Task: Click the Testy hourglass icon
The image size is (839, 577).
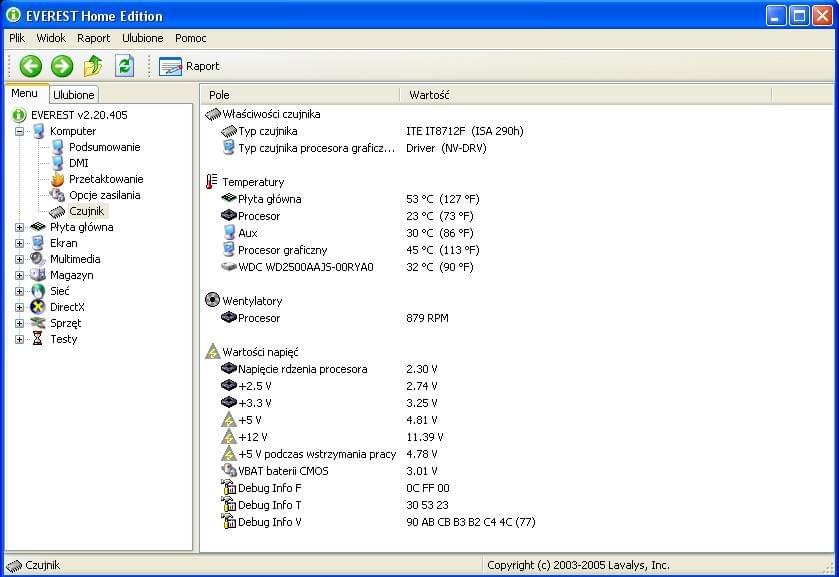Action: [x=37, y=339]
